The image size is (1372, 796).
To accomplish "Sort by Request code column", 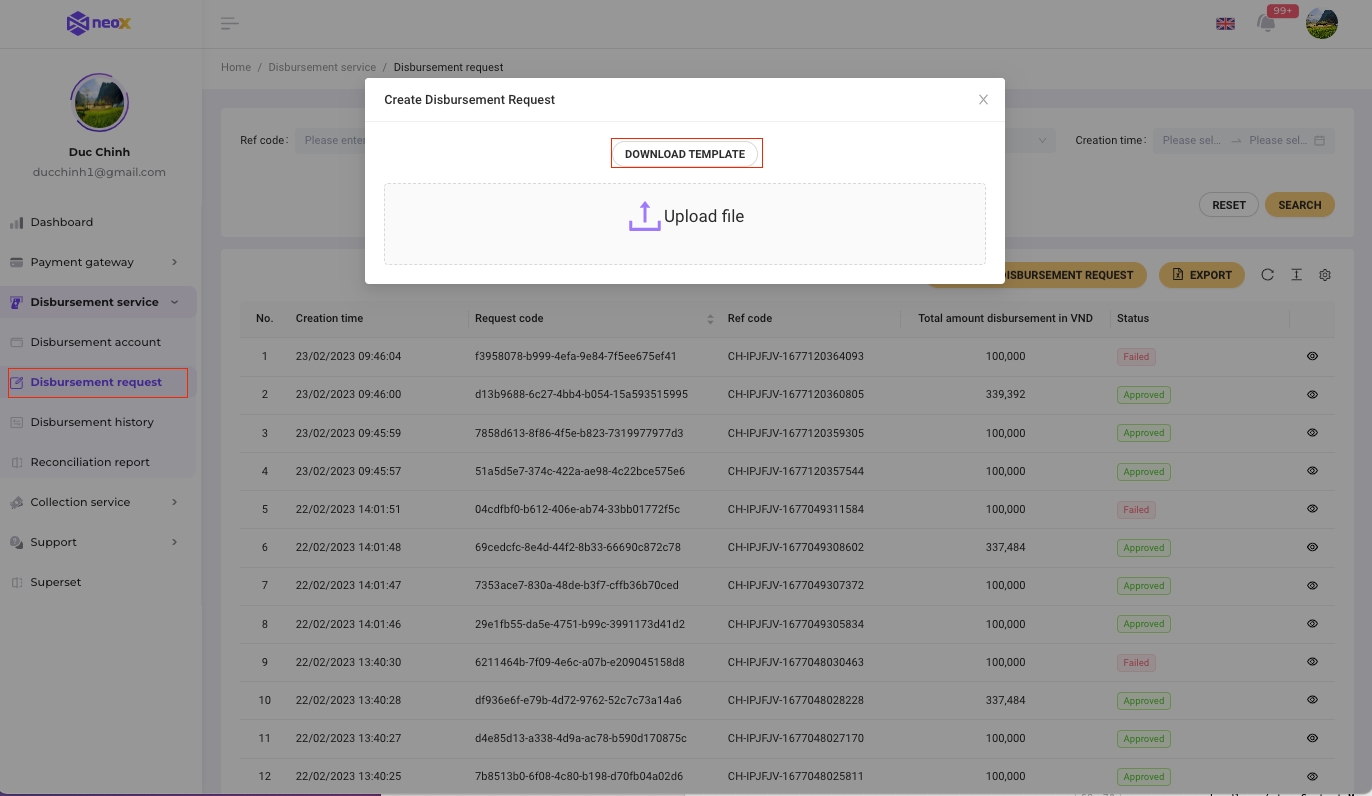I will click(710, 319).
